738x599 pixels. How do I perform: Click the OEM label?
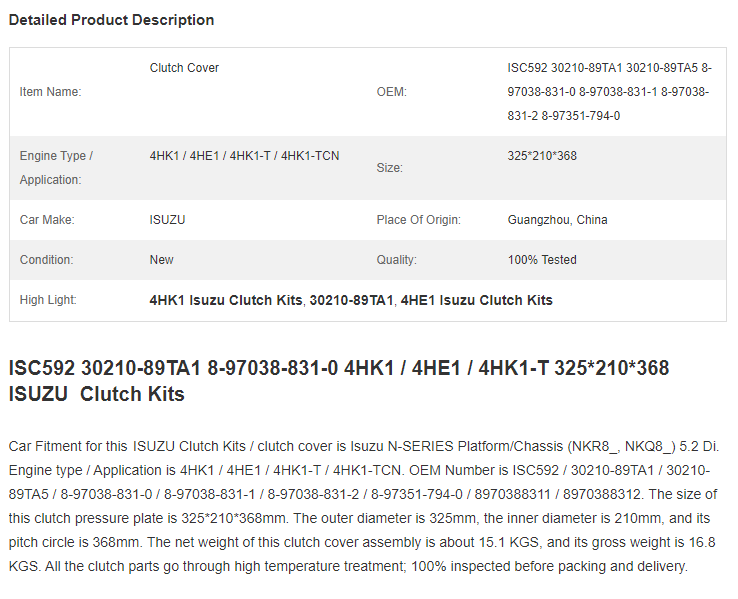pyautogui.click(x=391, y=92)
